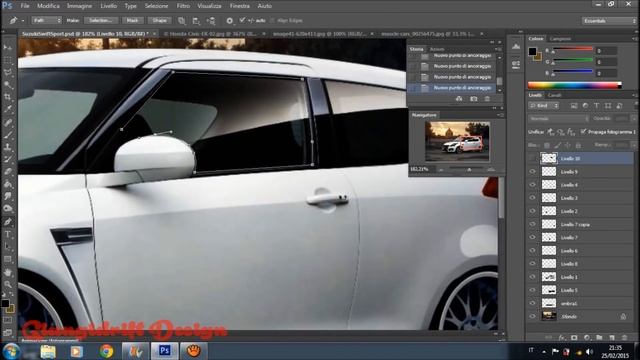This screenshot has width=640, height=360.
Task: Add a layer mask at Layers panel bottom
Action: [x=574, y=338]
